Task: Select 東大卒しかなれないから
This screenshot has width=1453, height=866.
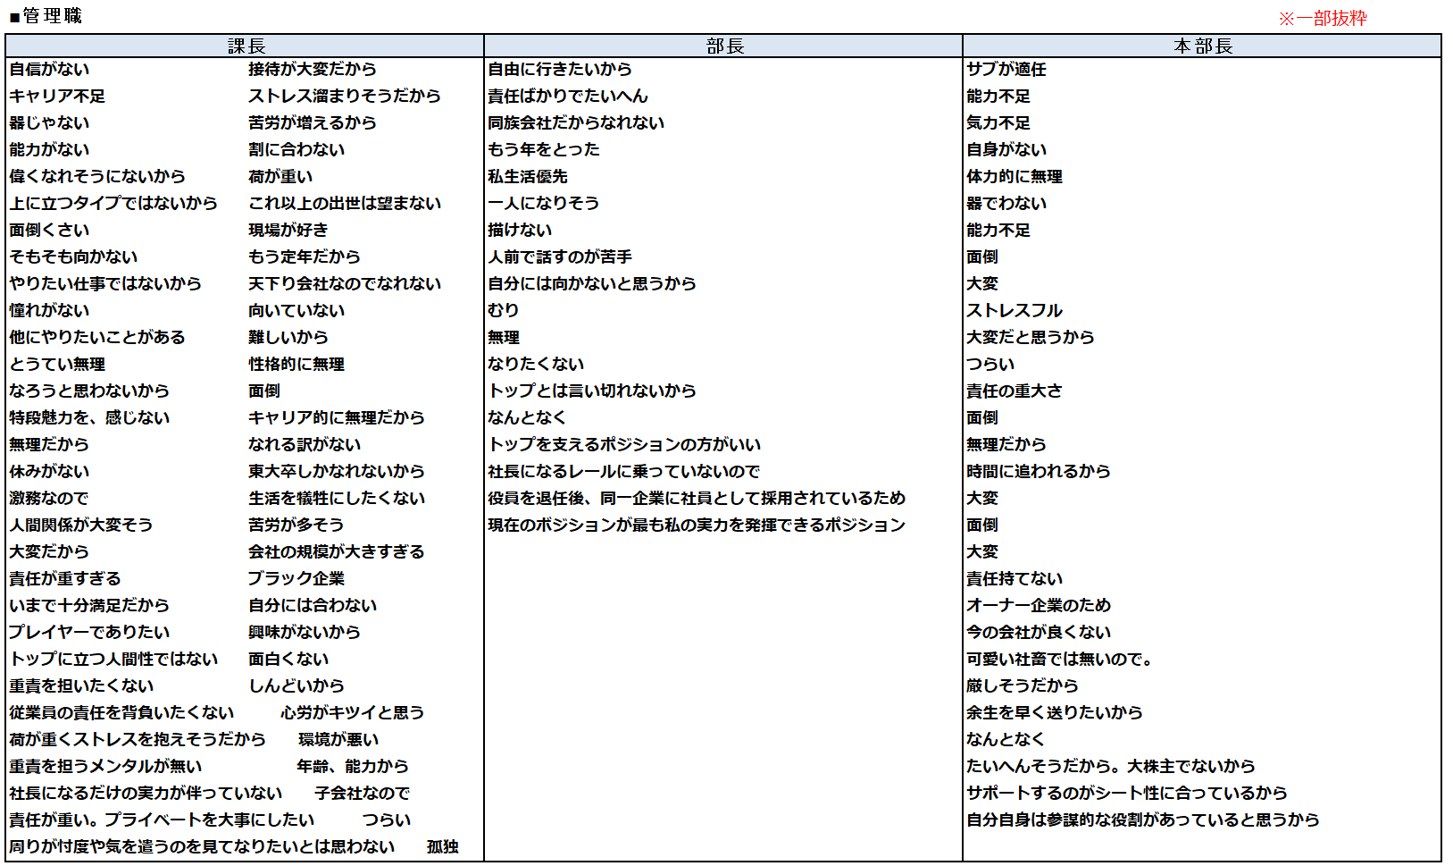Action: coord(337,471)
